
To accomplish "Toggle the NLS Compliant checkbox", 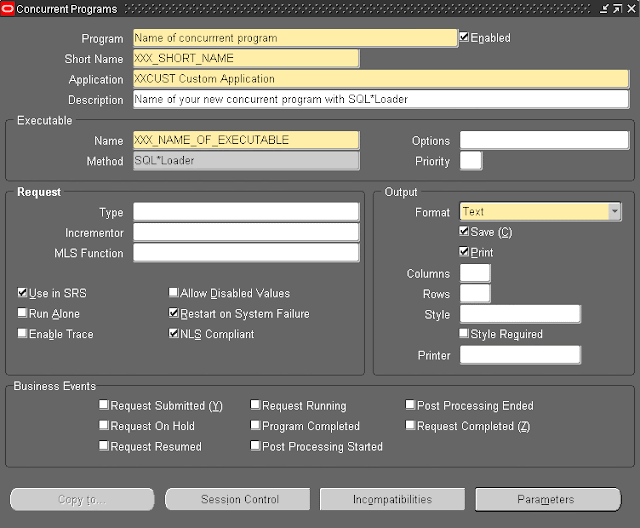I will pyautogui.click(x=173, y=333).
